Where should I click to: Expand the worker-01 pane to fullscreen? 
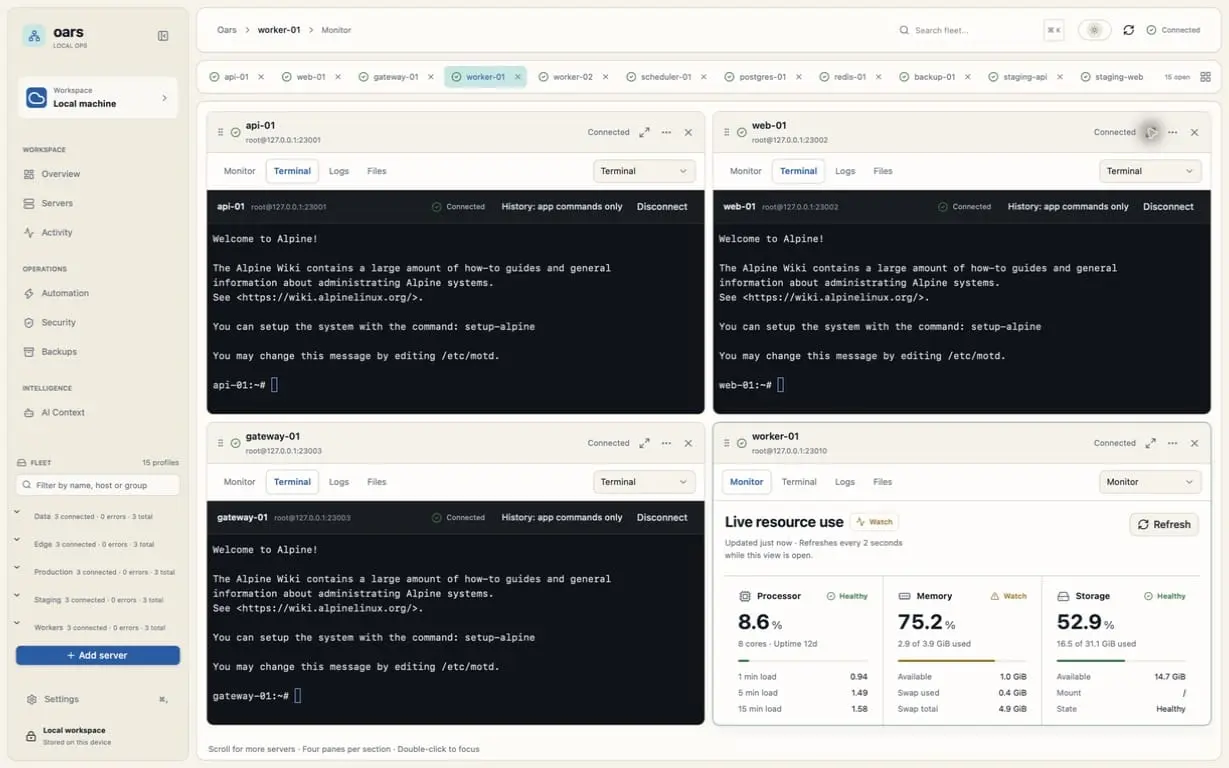[1151, 443]
